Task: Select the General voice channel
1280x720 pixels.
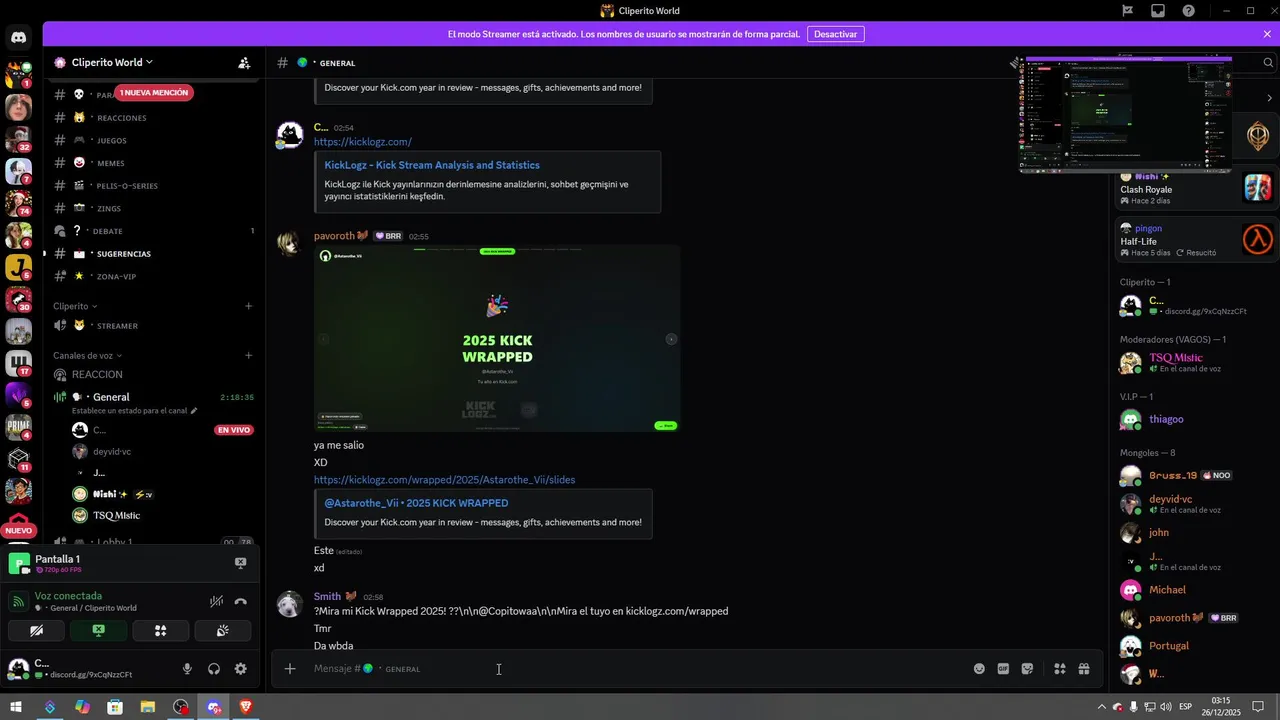Action: [152, 397]
